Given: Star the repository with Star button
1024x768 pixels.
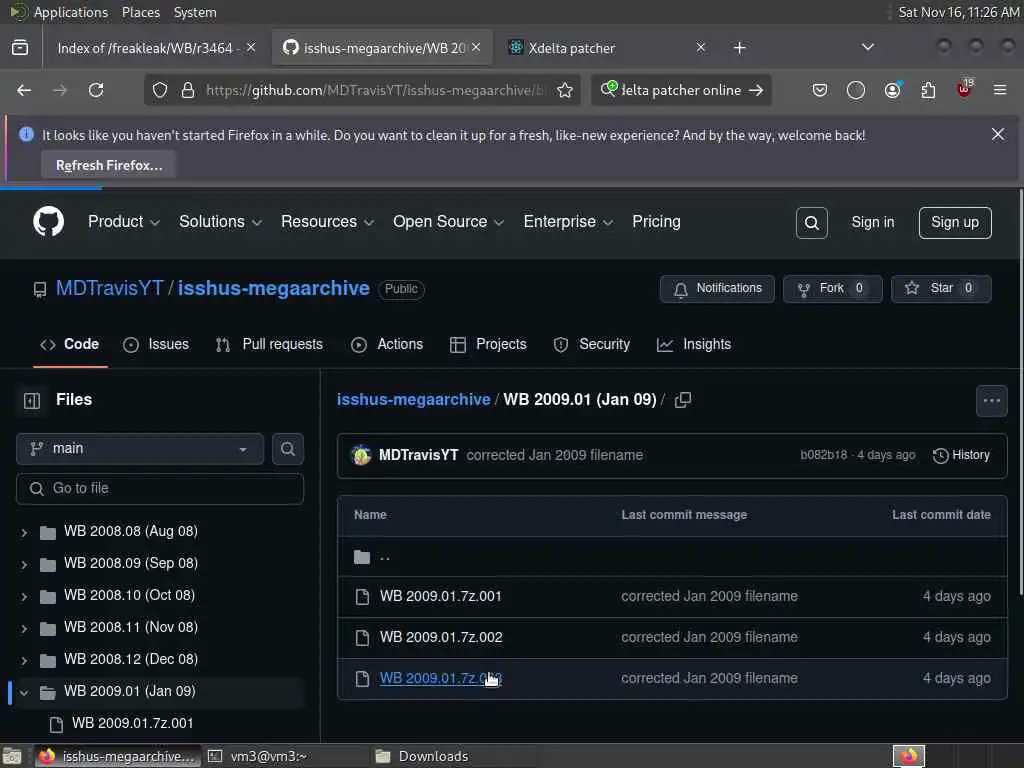Looking at the screenshot, I should pos(941,289).
